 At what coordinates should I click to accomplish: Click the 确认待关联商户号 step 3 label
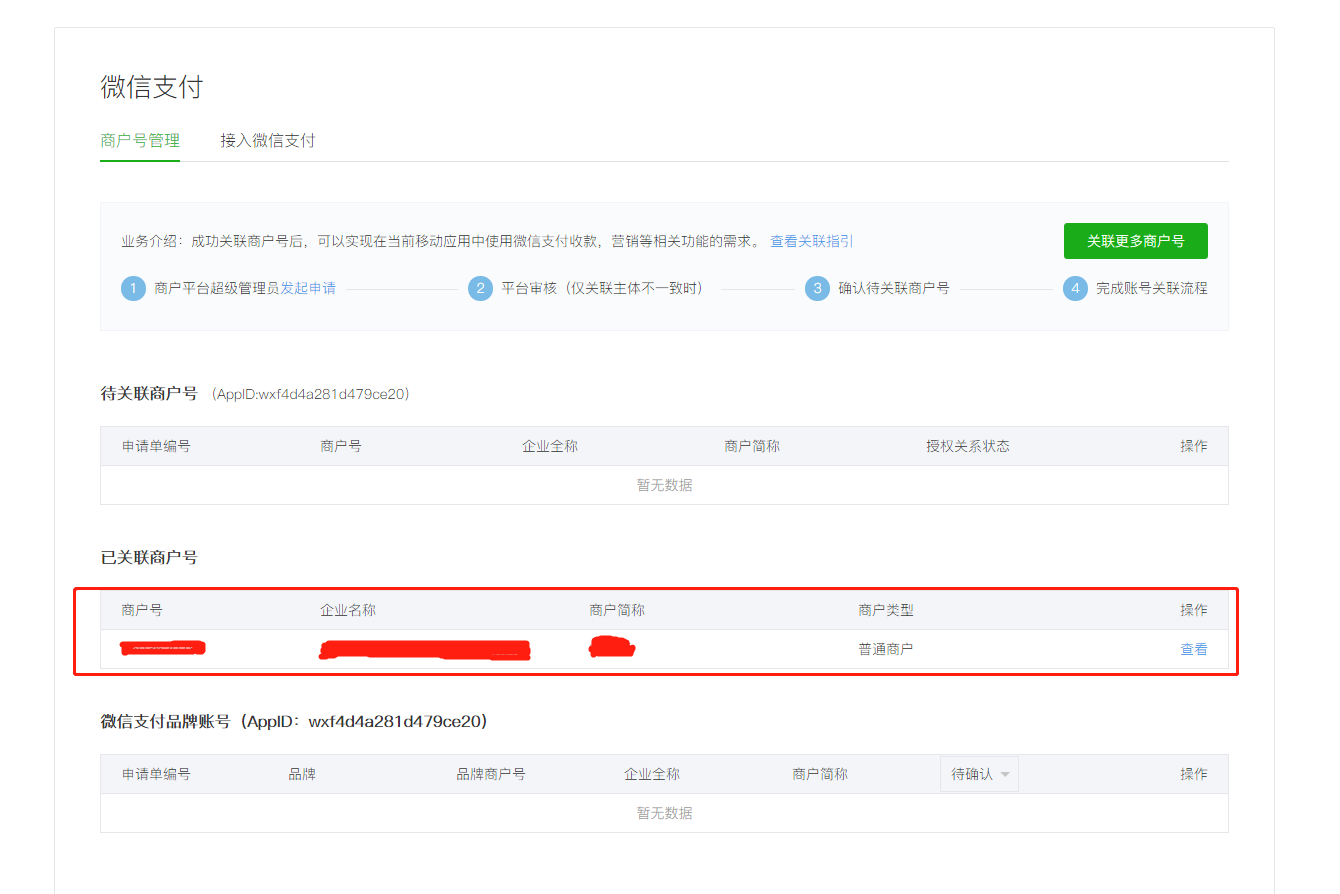pos(894,288)
